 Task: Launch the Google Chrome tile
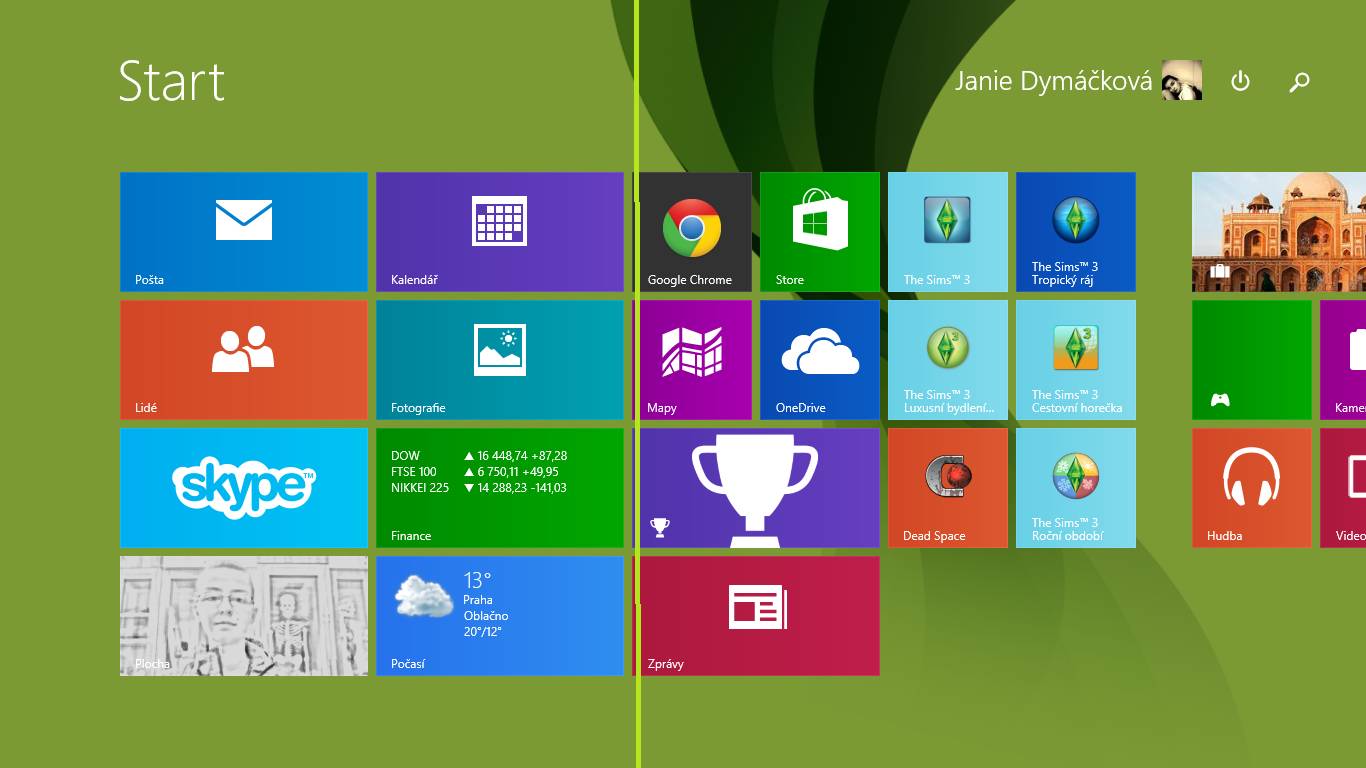(x=692, y=232)
